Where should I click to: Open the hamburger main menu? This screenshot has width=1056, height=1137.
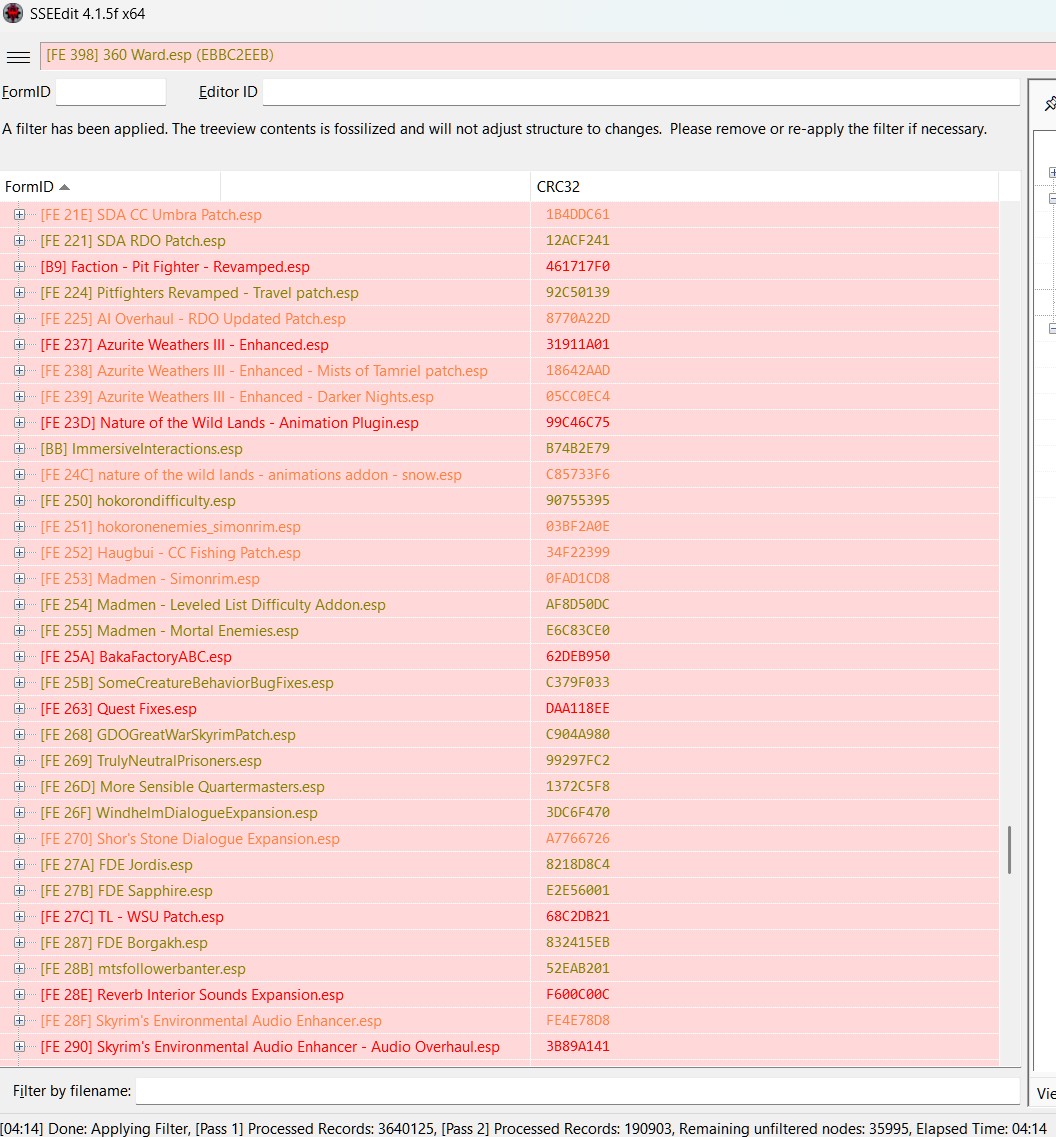pyautogui.click(x=18, y=57)
